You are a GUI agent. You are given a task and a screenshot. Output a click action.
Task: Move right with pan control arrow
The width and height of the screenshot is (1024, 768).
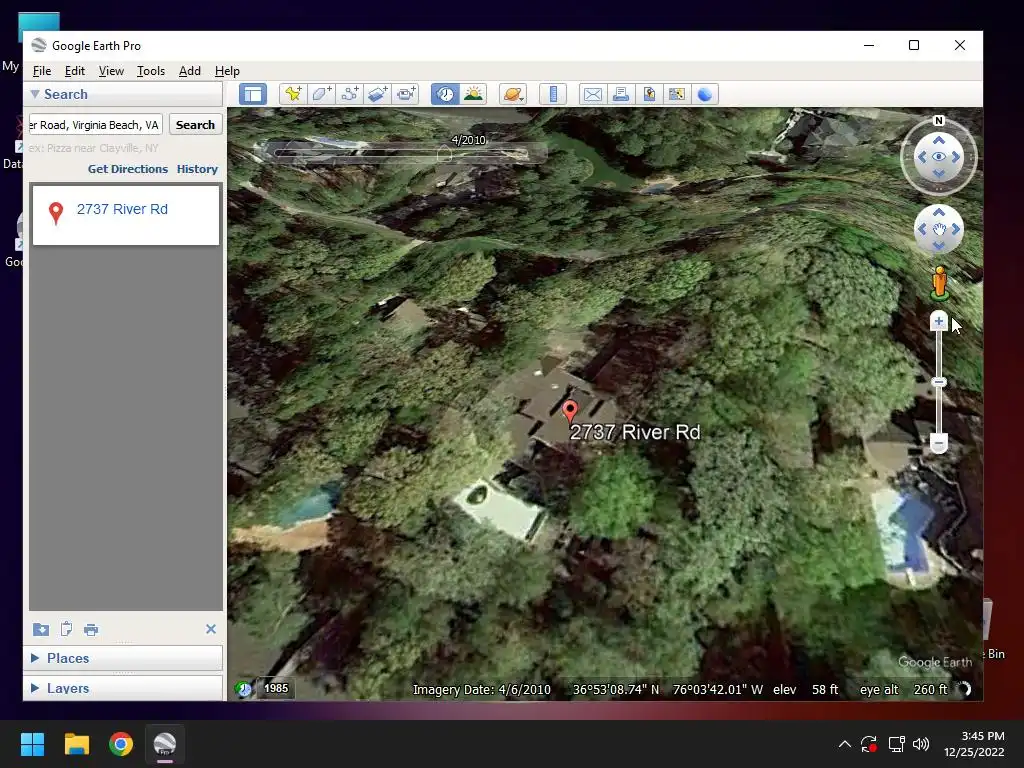(955, 229)
